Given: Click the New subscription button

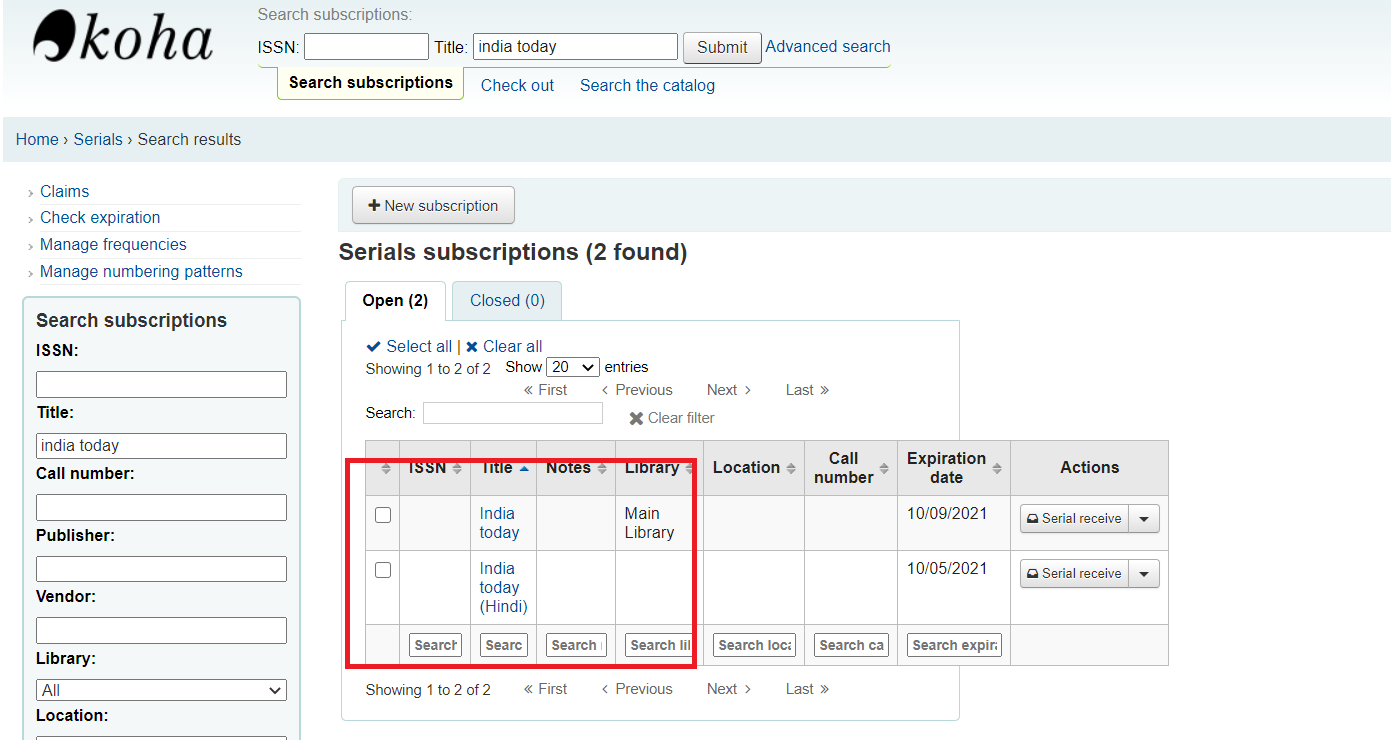Looking at the screenshot, I should [x=433, y=206].
